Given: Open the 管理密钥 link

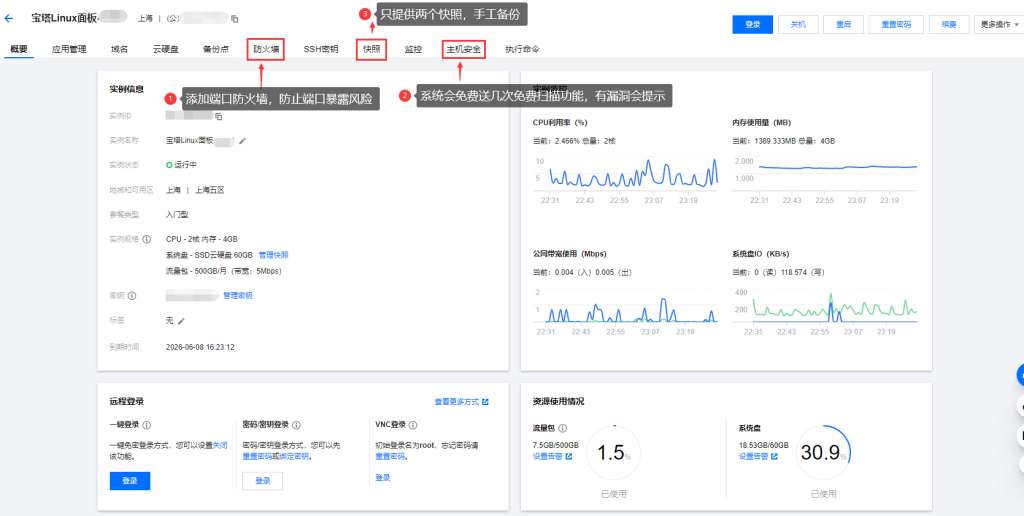Looking at the screenshot, I should (238, 296).
